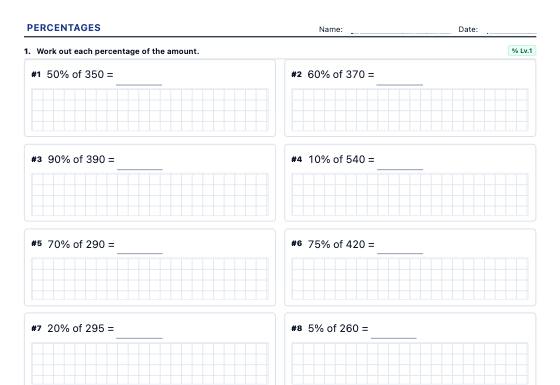Viewport: 560px width, 385px height.
Task: Click the working grid under 20% of 295
Action: [150, 364]
